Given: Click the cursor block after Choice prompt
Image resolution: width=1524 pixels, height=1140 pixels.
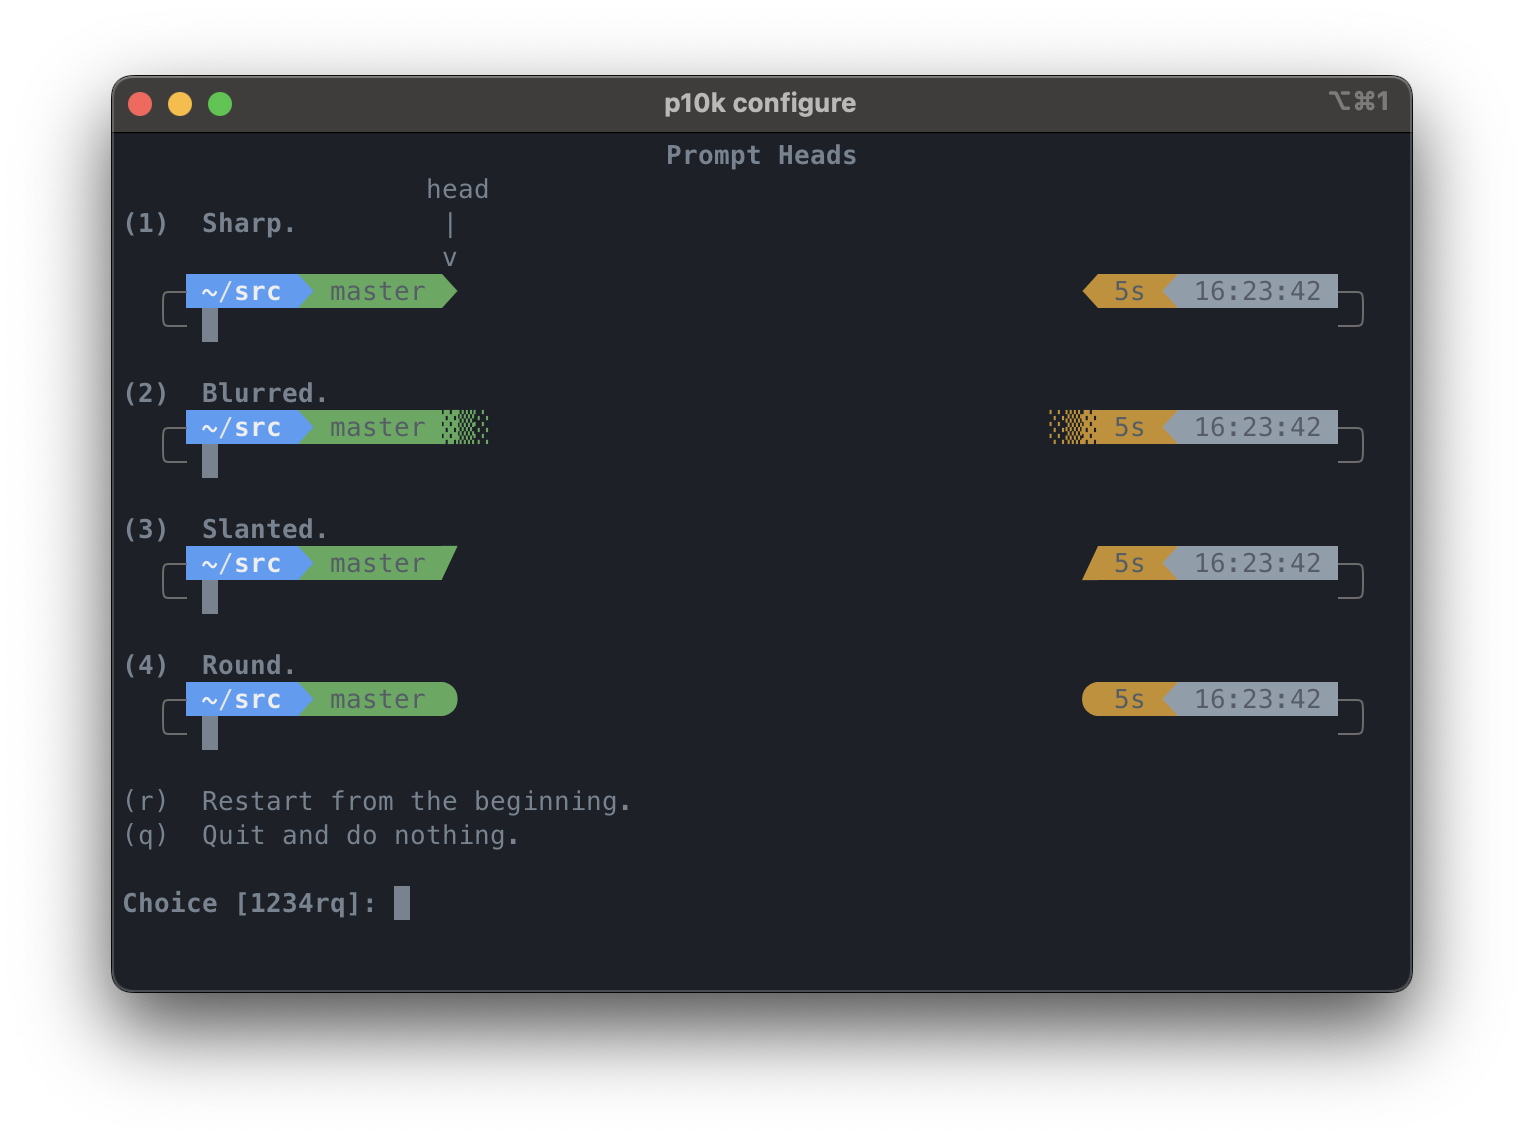Looking at the screenshot, I should coord(402,903).
